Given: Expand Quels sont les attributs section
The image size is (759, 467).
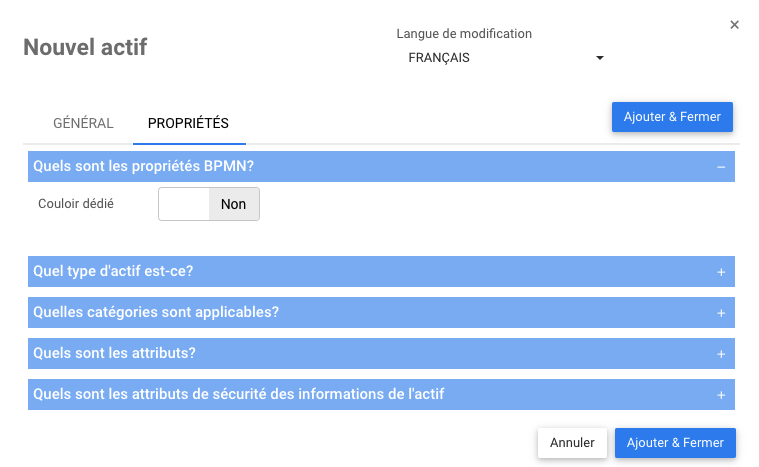Looking at the screenshot, I should [114, 353].
